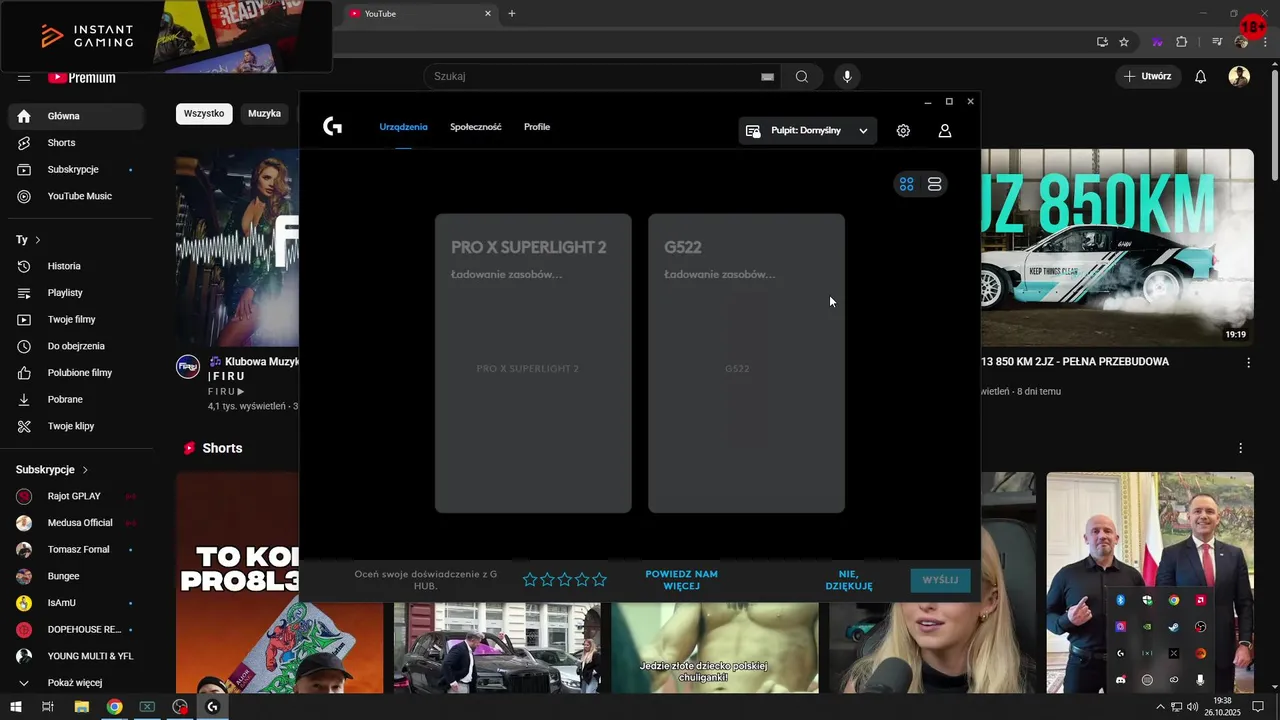1280x720 pixels.
Task: Open Medusa Official channel
Action: pos(76,523)
